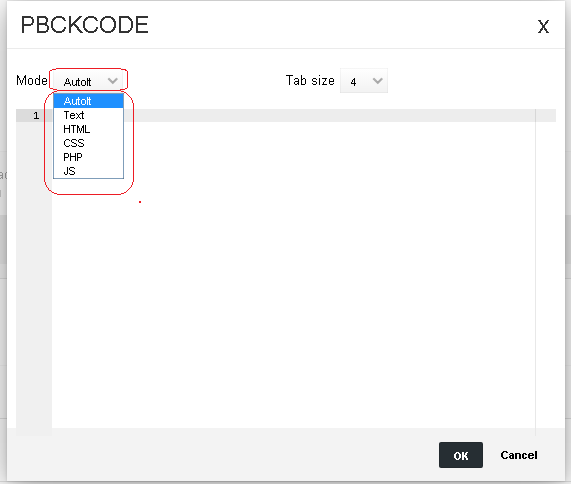Close the PBCKCODE dialog with X

tap(543, 27)
